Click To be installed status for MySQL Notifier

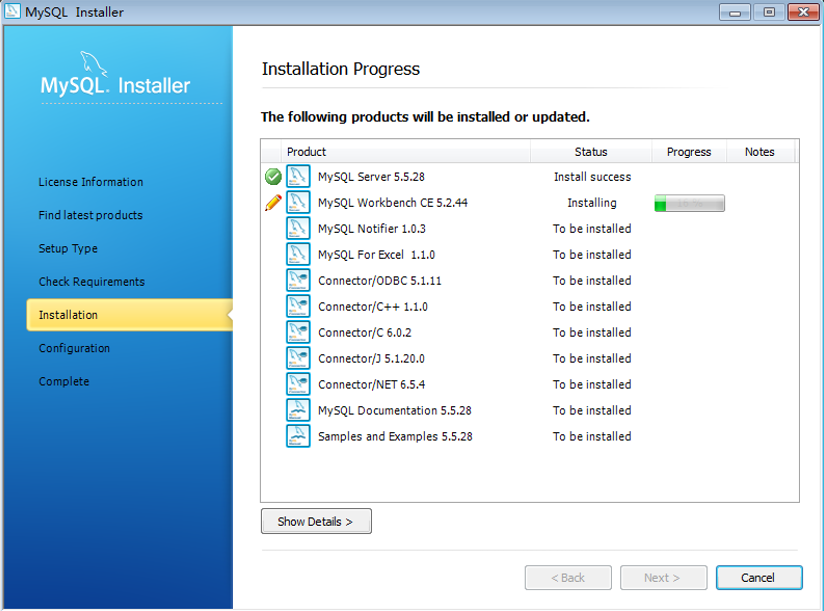pos(592,229)
